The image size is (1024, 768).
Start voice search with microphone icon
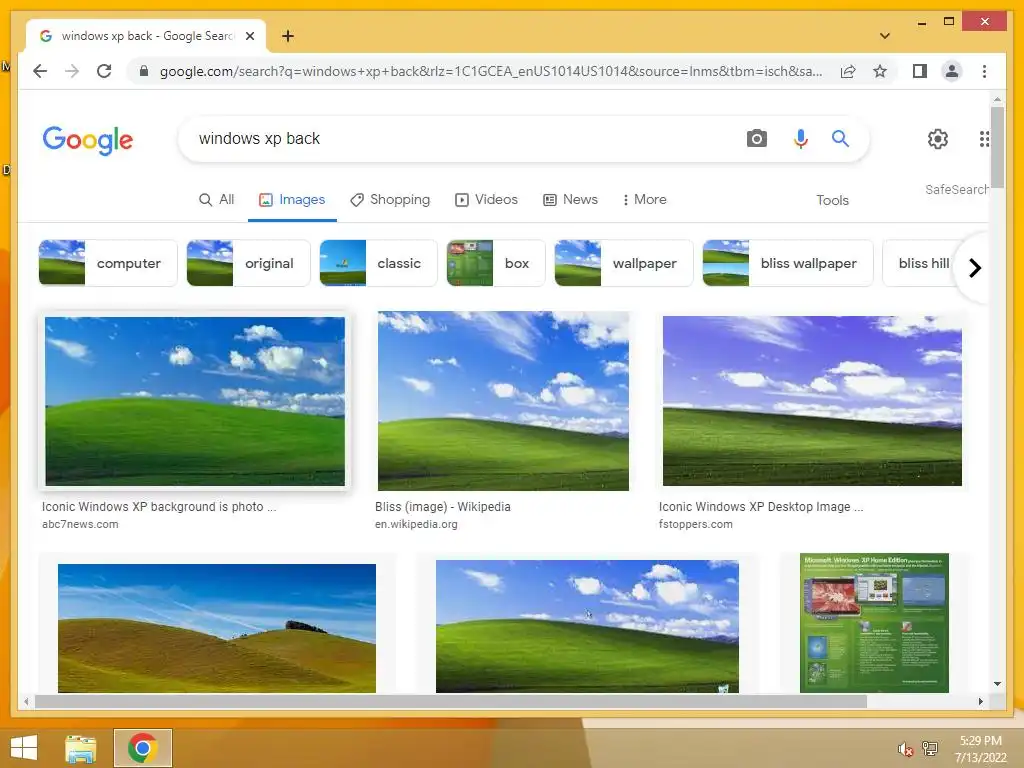[x=800, y=138]
